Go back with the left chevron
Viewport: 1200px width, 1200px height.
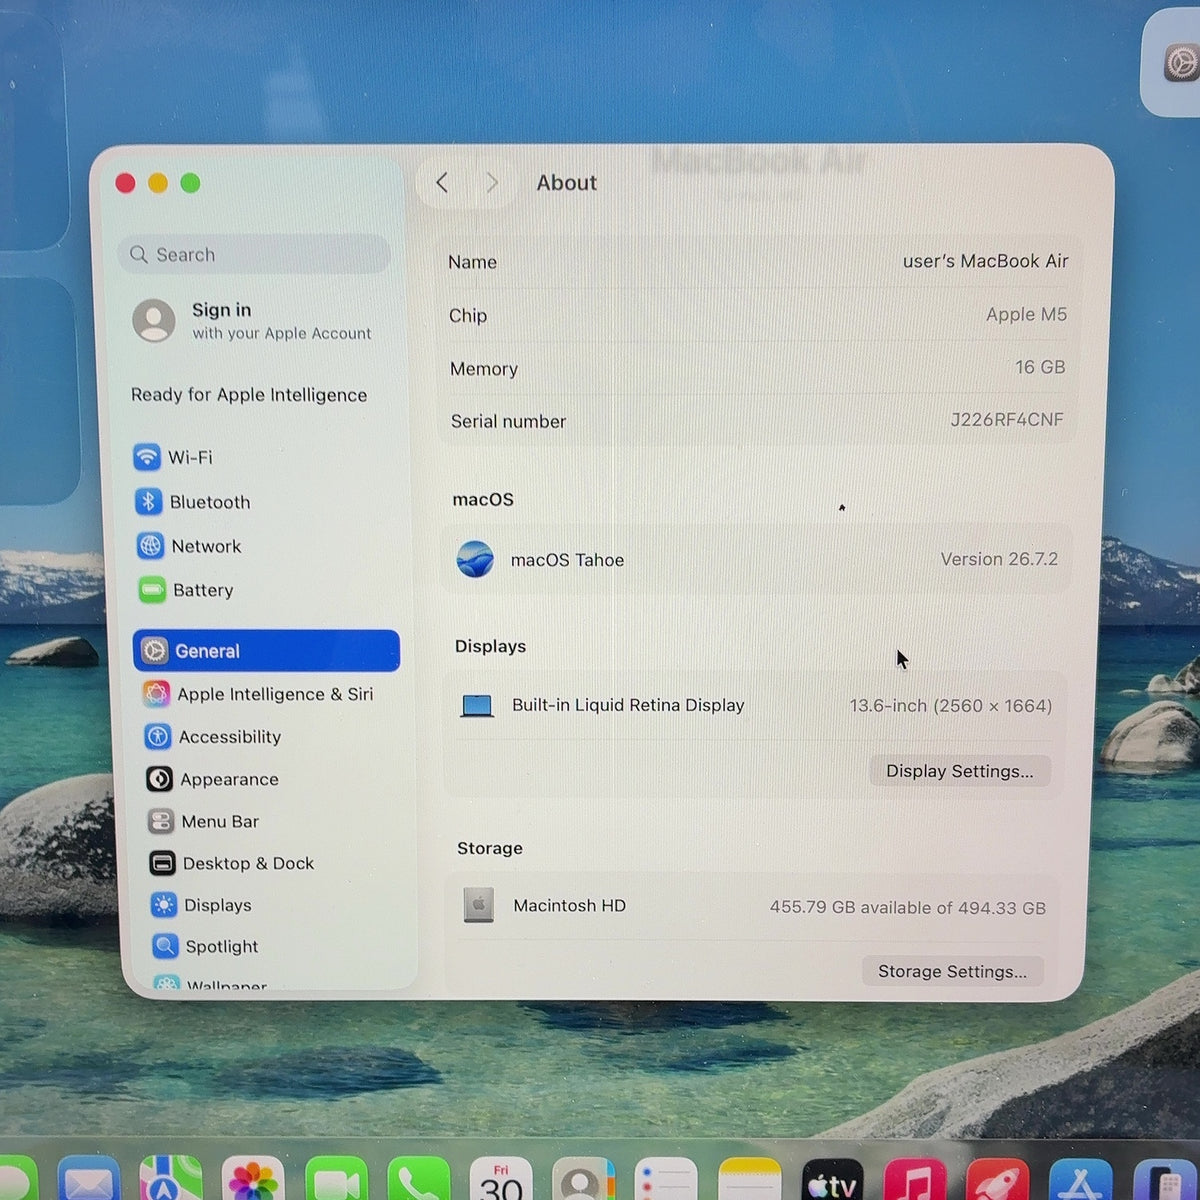(x=442, y=183)
